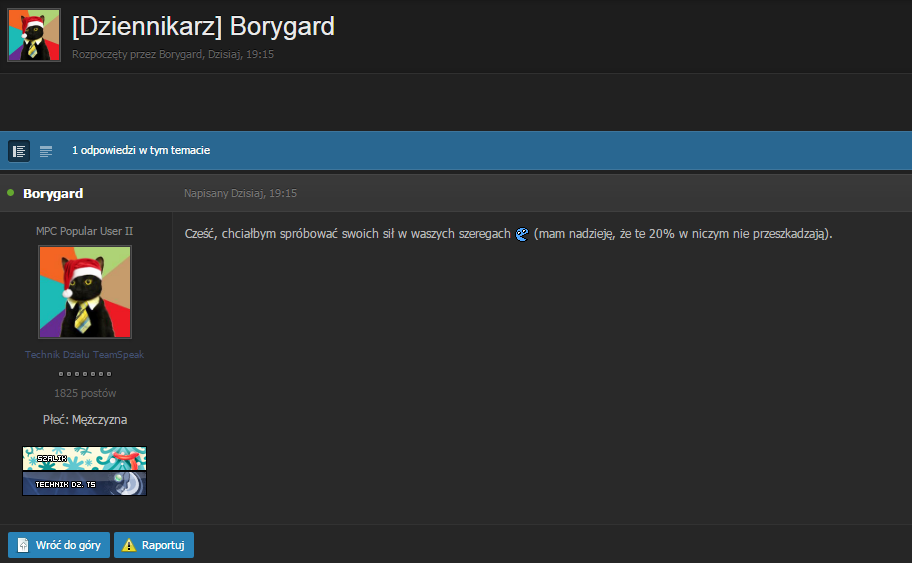This screenshot has height=563, width=912.
Task: Click the topic title [Dziennikarz] Borygard
Action: click(x=203, y=26)
